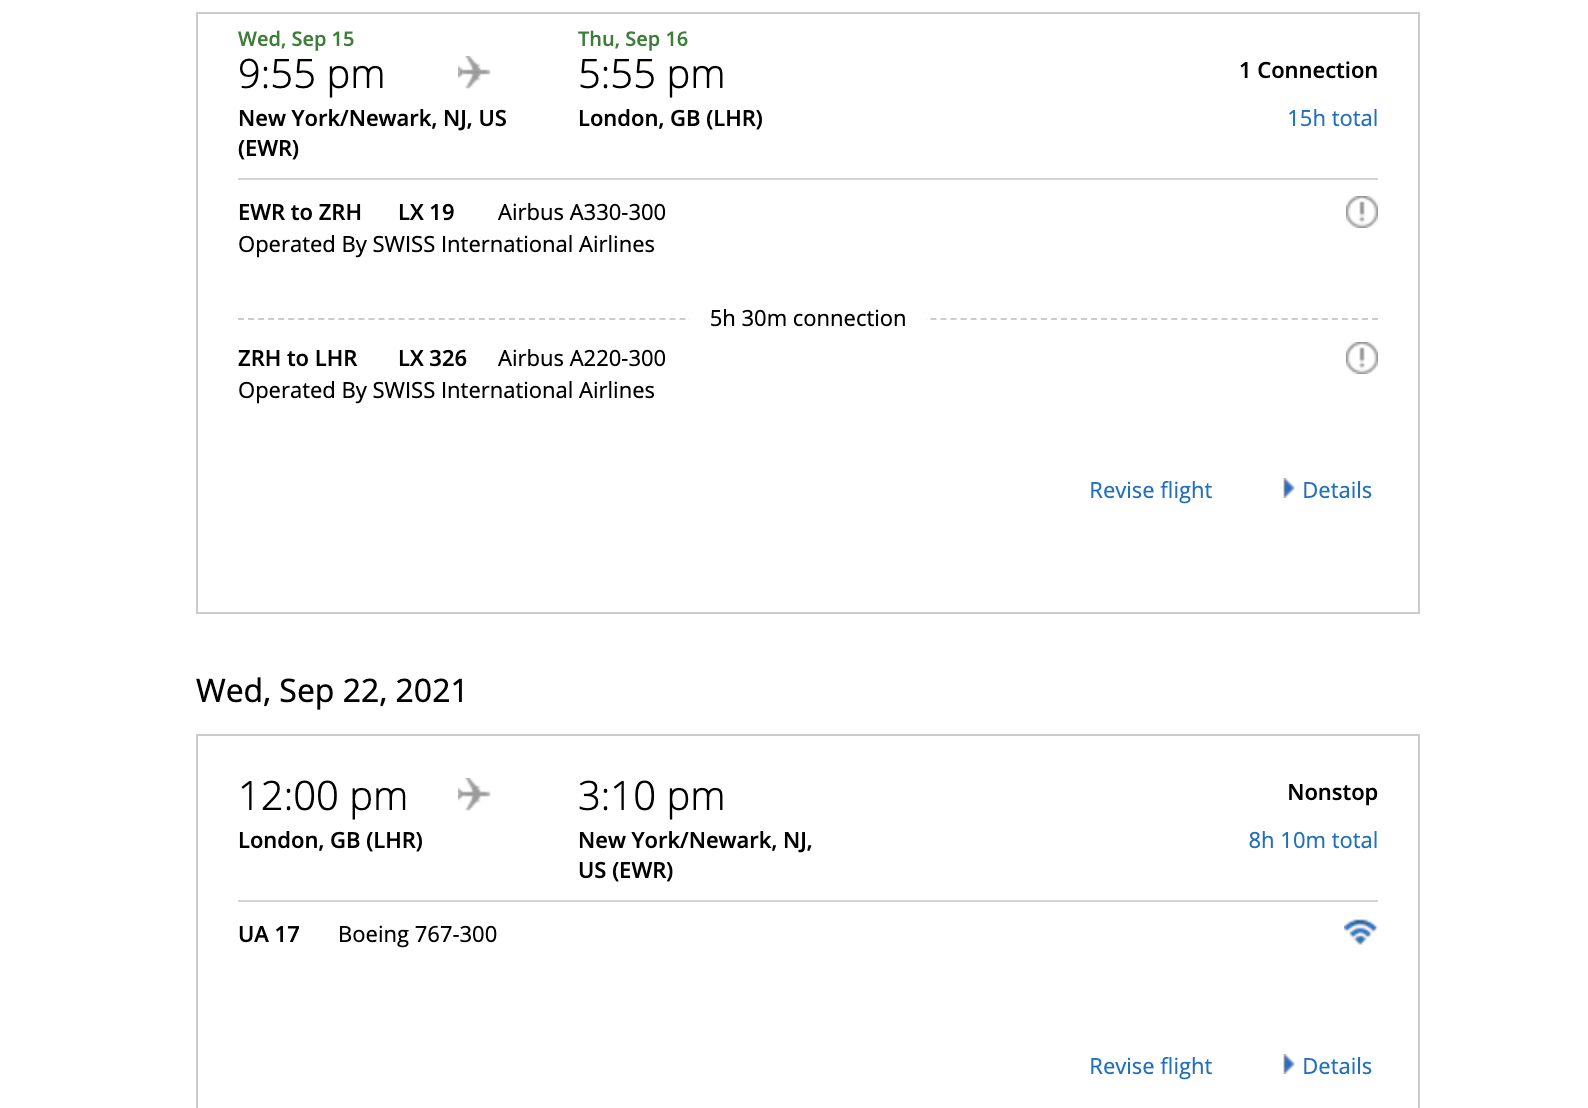Click the Thu, Sep 16 arrival date
The width and height of the screenshot is (1588, 1108).
[x=633, y=39]
